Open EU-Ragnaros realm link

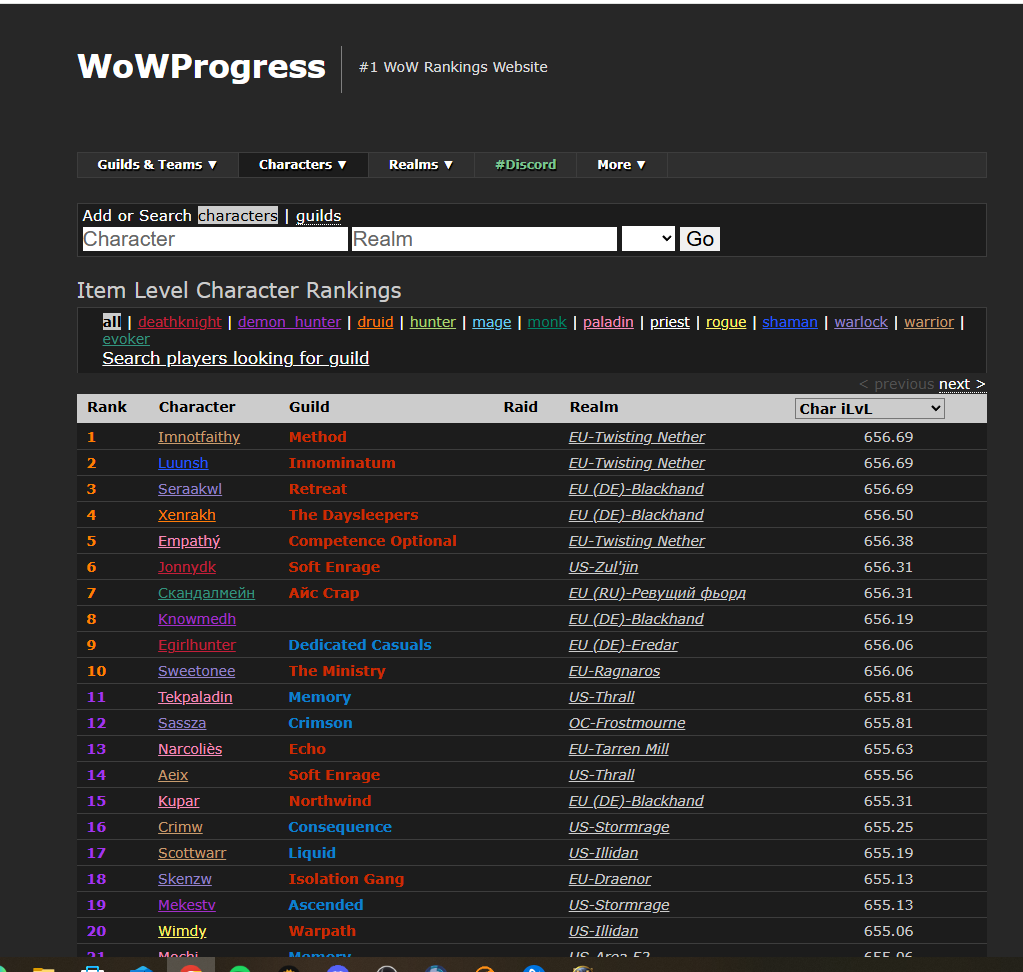tap(615, 671)
